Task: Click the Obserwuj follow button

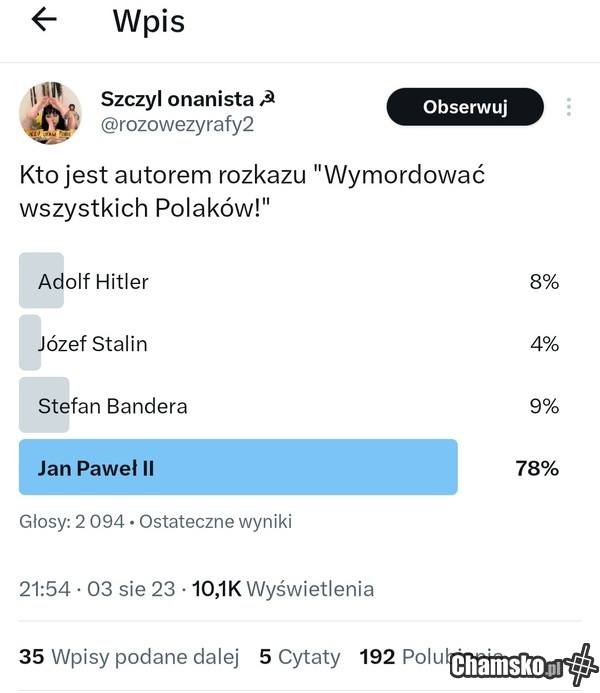Action: pos(465,107)
